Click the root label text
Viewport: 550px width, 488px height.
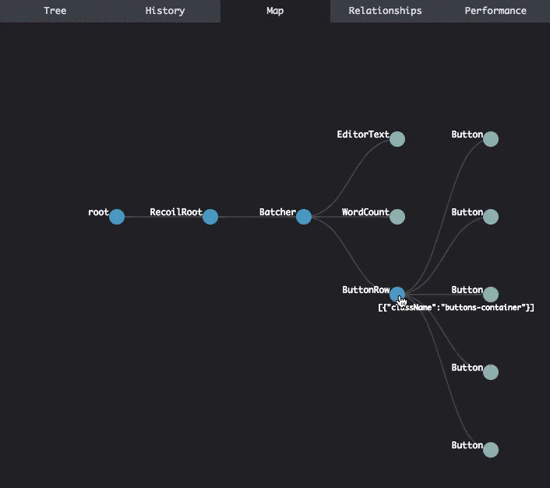(x=98, y=212)
